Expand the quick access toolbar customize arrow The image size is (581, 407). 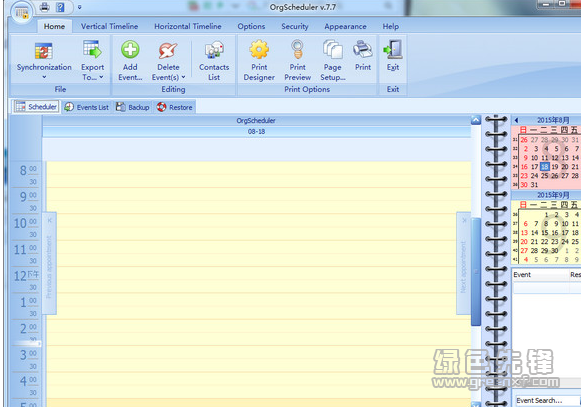pyautogui.click(x=79, y=7)
